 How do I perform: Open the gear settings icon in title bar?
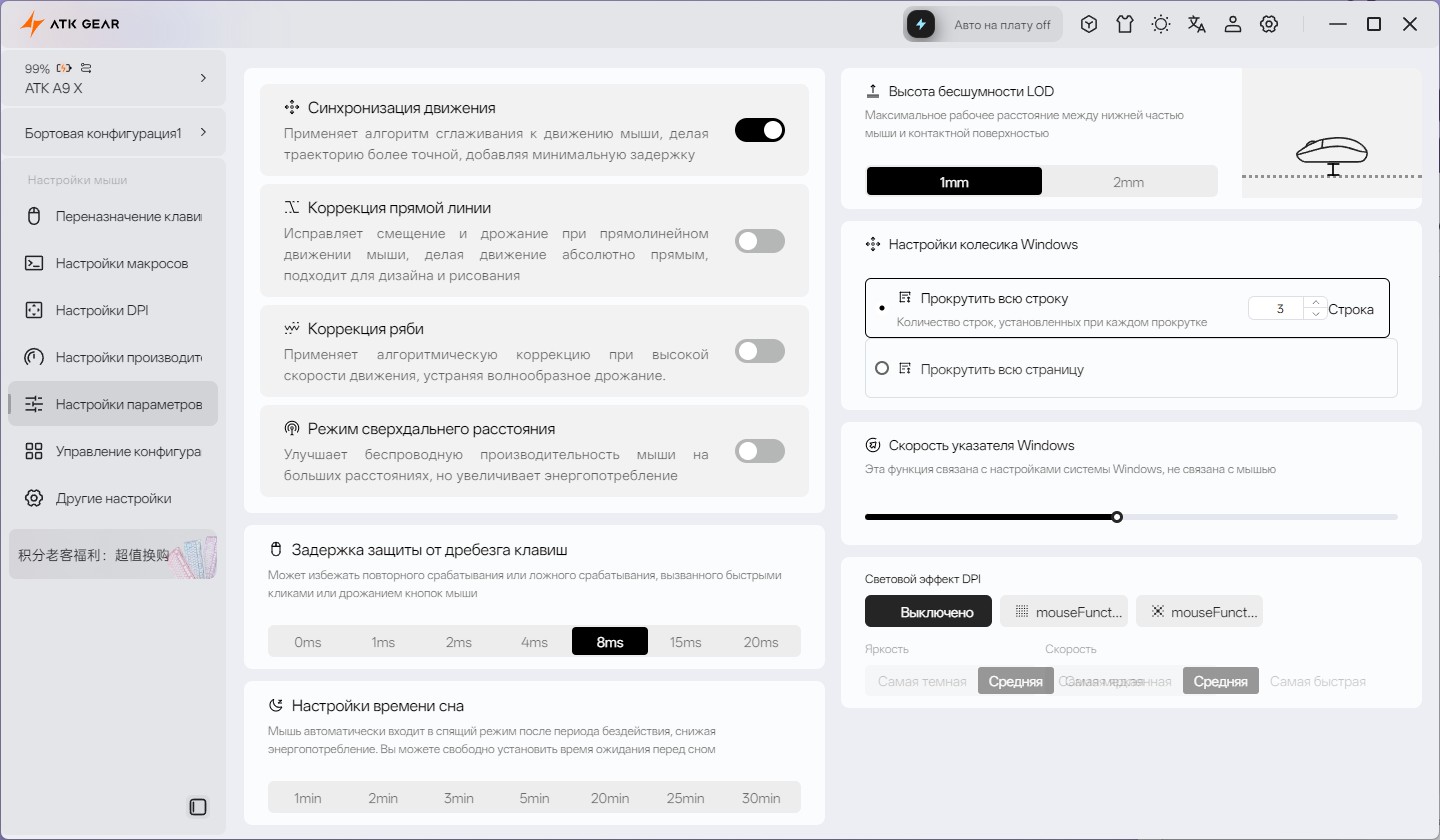pyautogui.click(x=1269, y=24)
